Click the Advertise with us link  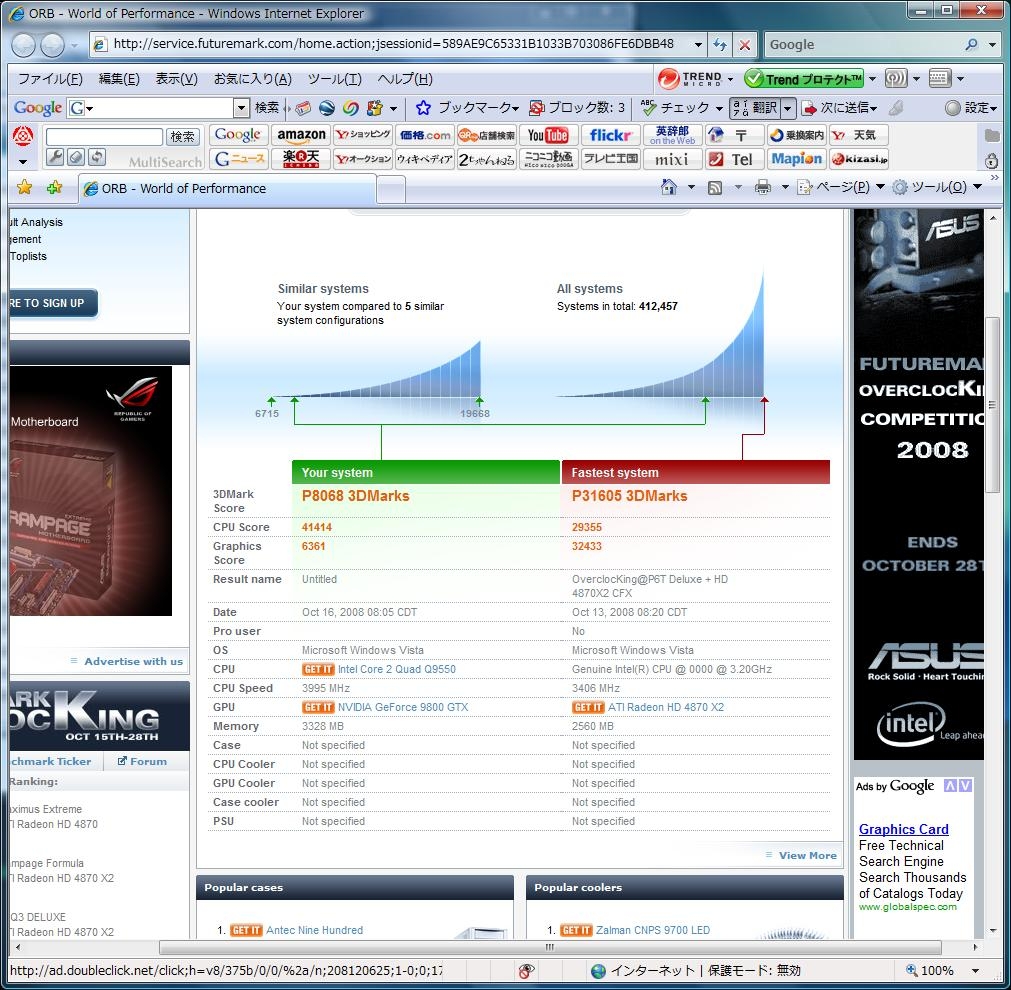point(133,661)
